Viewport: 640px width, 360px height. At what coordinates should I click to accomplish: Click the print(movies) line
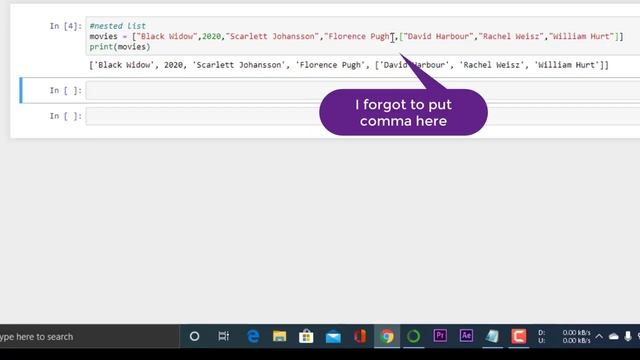point(120,47)
